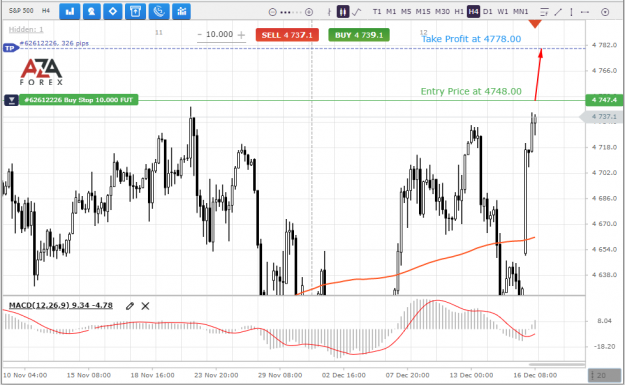Viewport: 625px width, 385px height.
Task: Click the 20 button at bottom right
Action: coord(604,375)
